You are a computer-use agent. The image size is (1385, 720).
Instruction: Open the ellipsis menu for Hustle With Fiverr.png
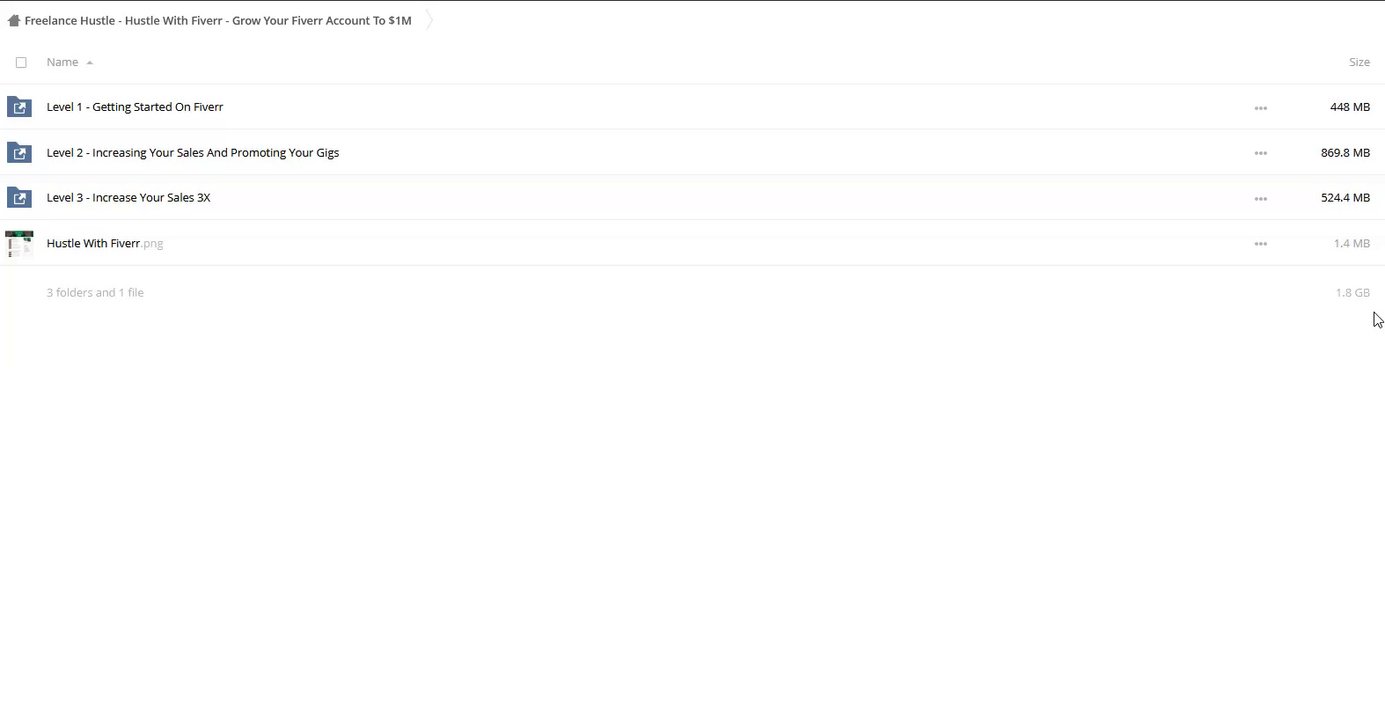click(1260, 244)
